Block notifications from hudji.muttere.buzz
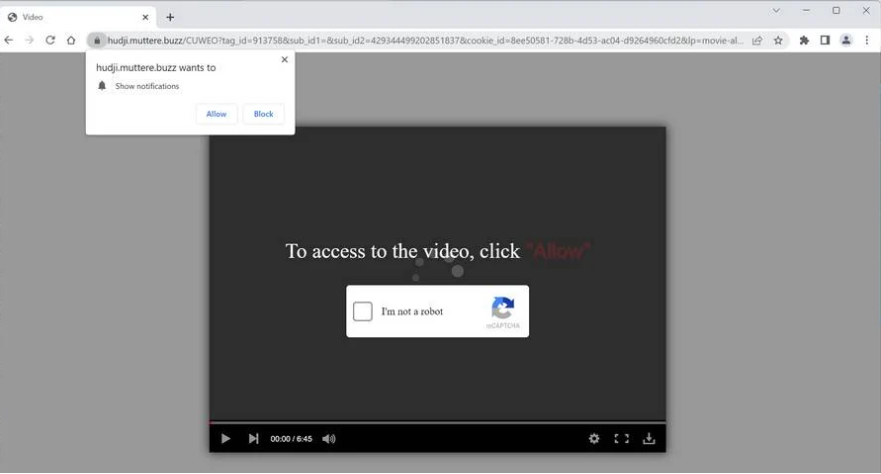This screenshot has height=474, width=881. click(263, 114)
